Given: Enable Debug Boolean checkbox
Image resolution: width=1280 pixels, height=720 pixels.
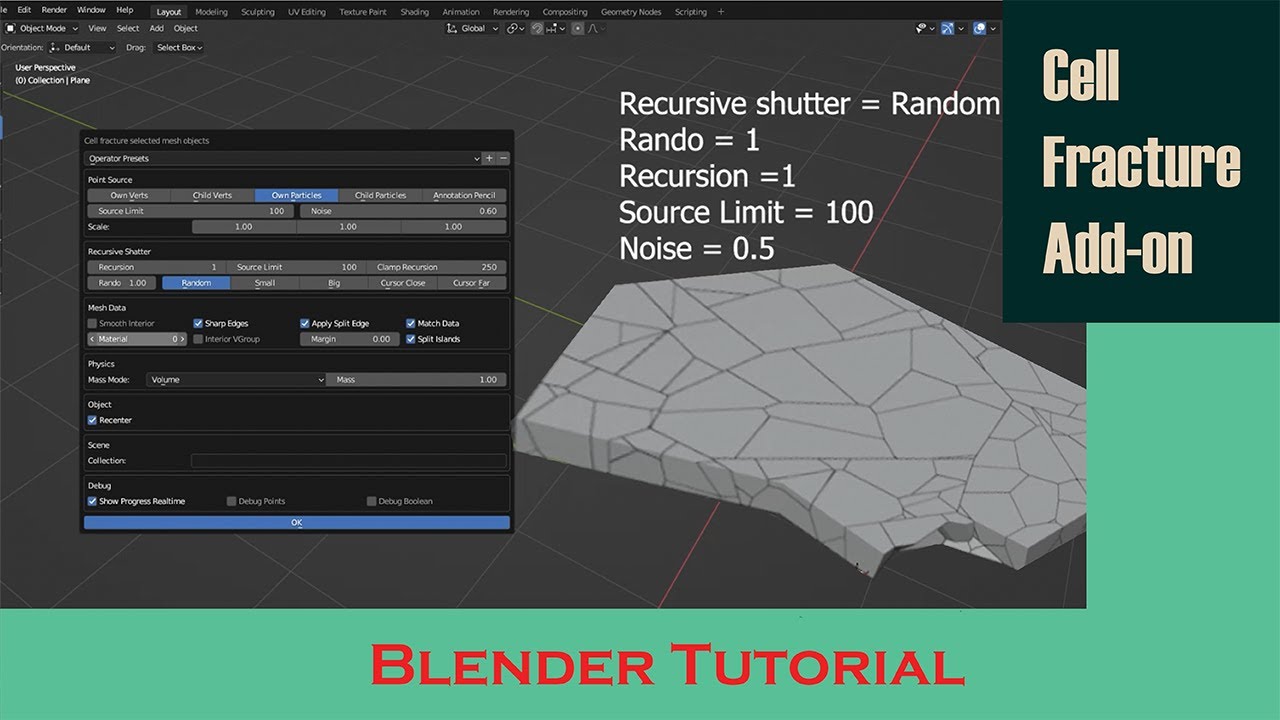Looking at the screenshot, I should 371,501.
